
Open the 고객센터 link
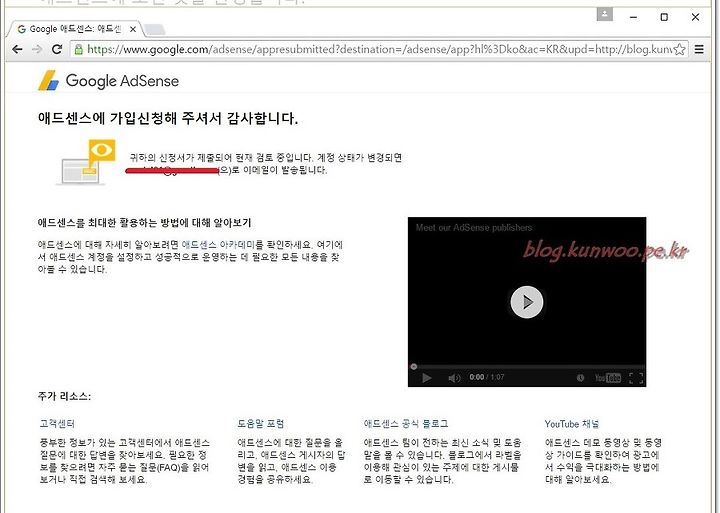(57, 423)
